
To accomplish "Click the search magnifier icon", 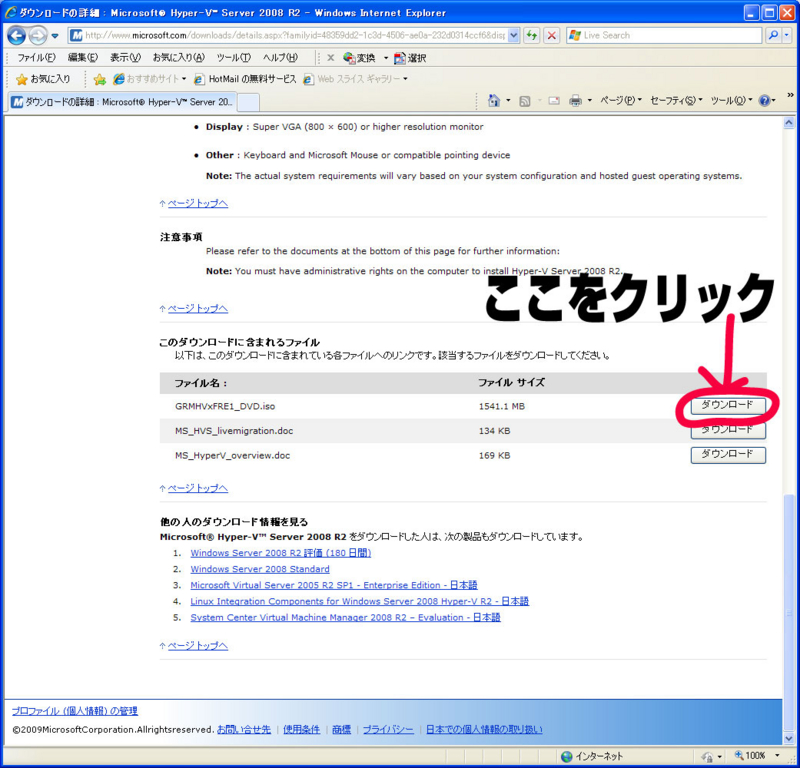I will tap(772, 35).
